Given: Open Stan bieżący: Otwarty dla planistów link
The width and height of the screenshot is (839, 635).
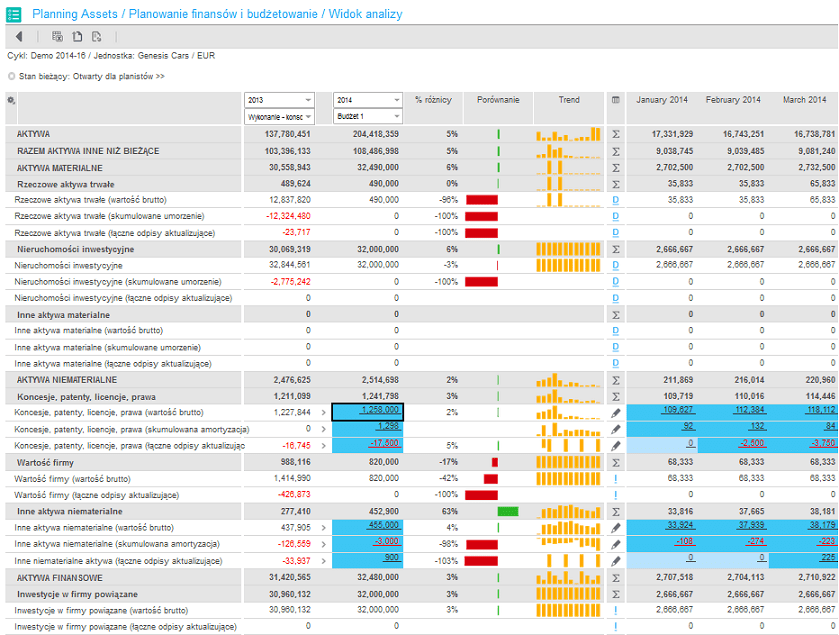Looking at the screenshot, I should pos(91,76).
